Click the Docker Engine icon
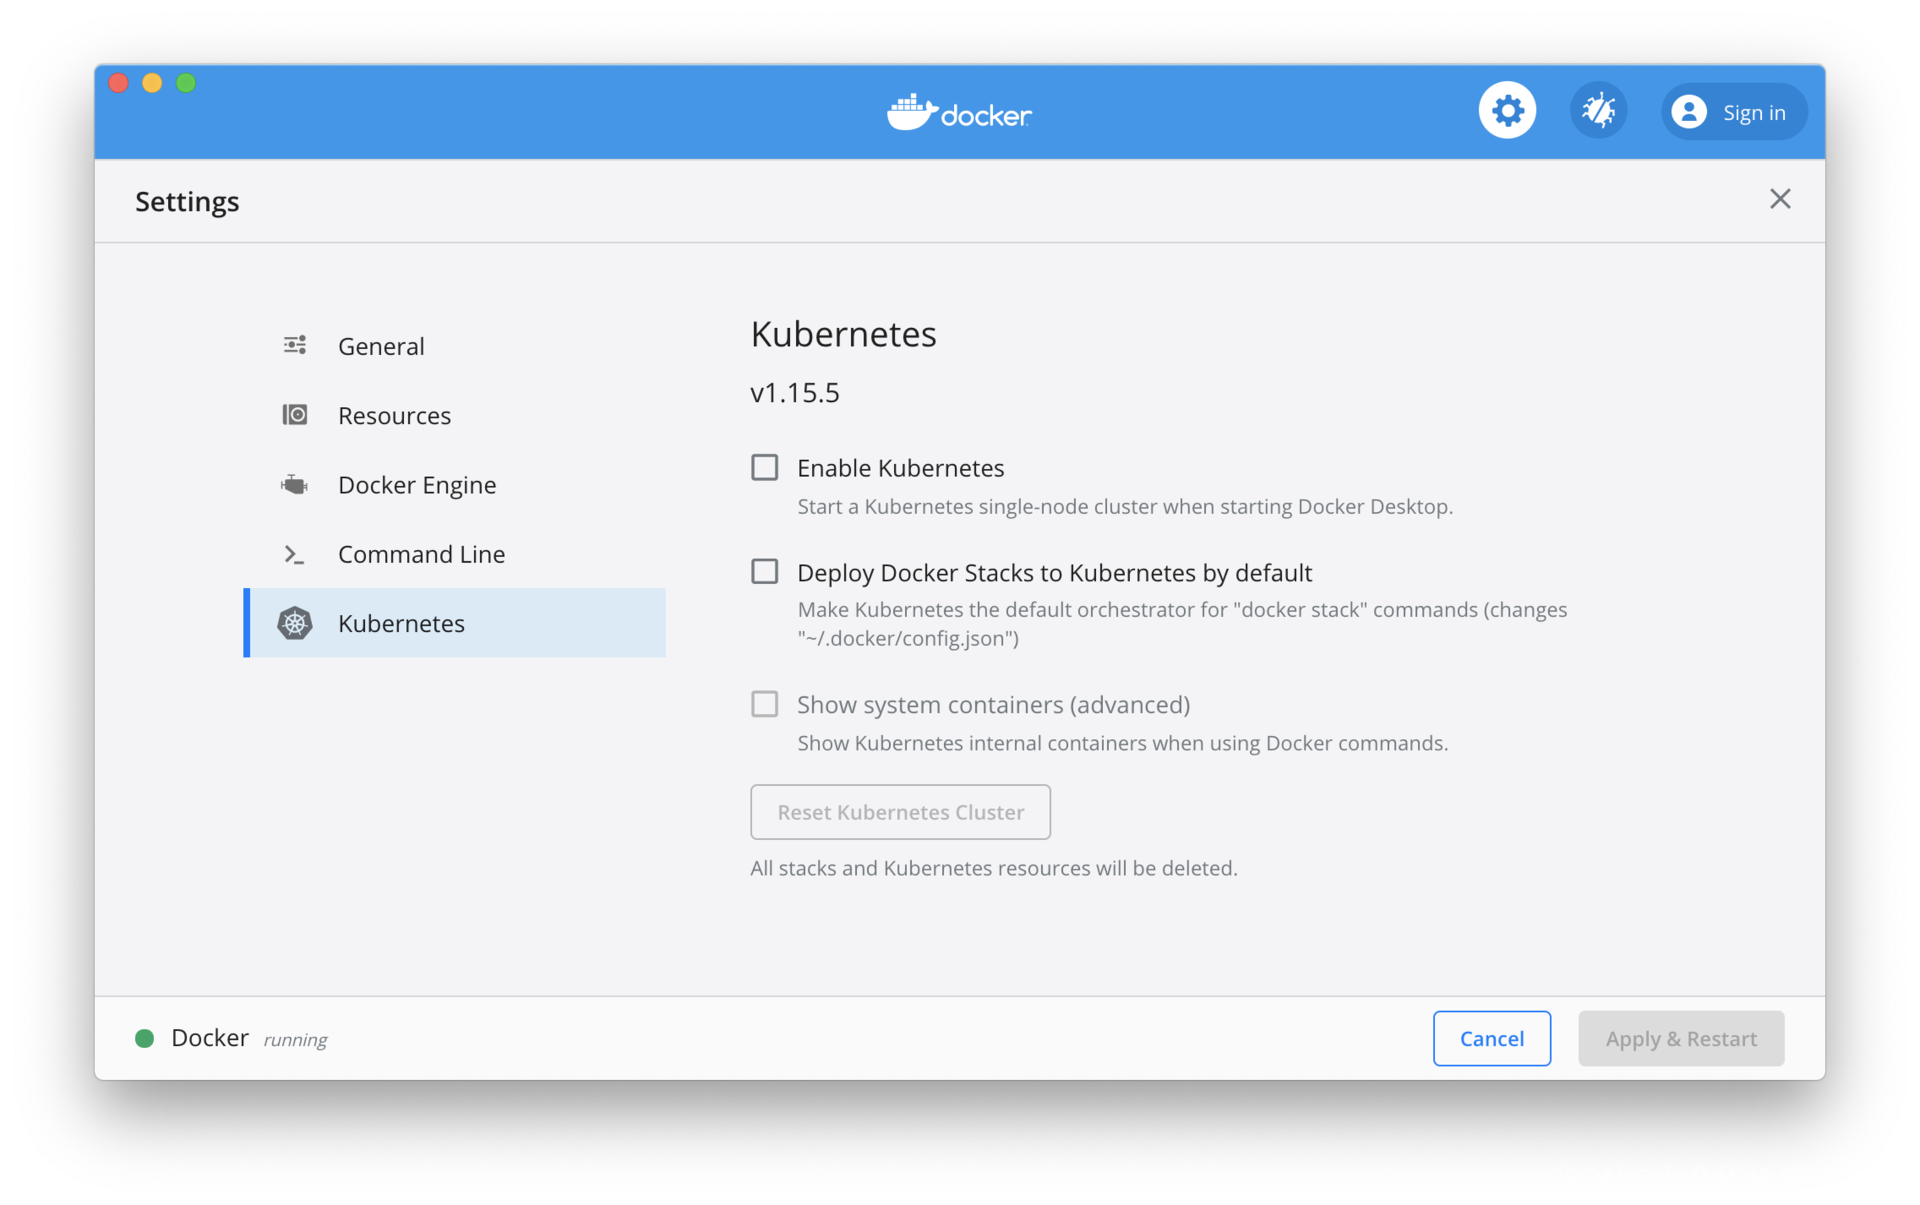The height and width of the screenshot is (1205, 1920). click(295, 485)
